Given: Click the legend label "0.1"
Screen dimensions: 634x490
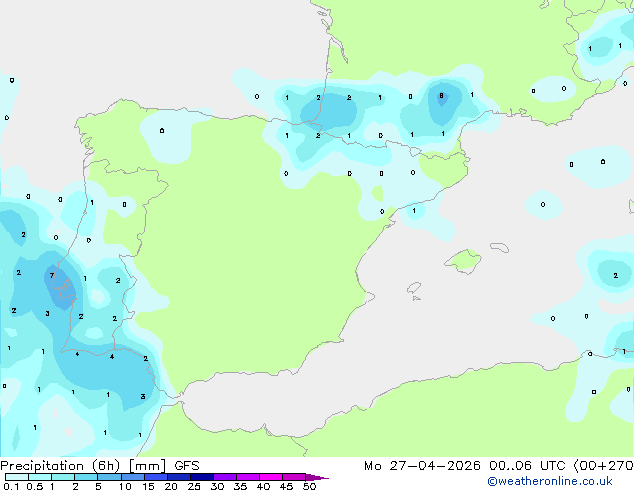Looking at the screenshot, I should (11, 486).
